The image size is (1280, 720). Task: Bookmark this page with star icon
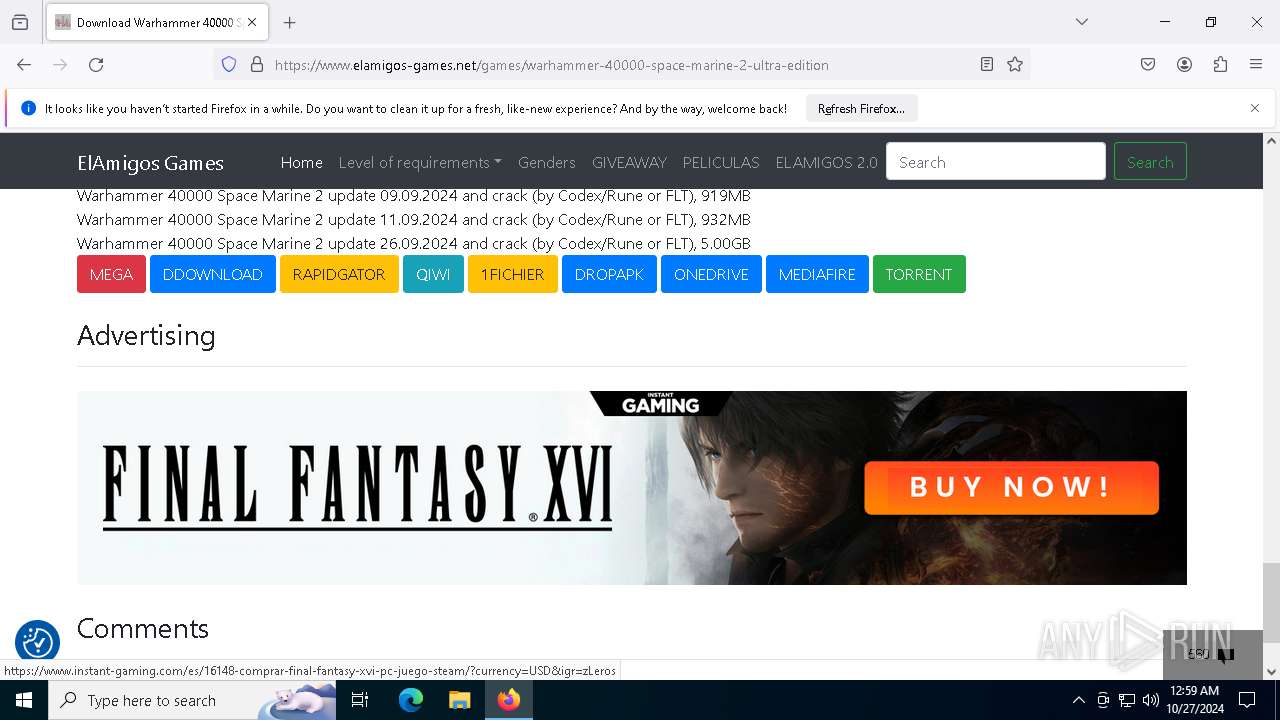tap(1015, 65)
